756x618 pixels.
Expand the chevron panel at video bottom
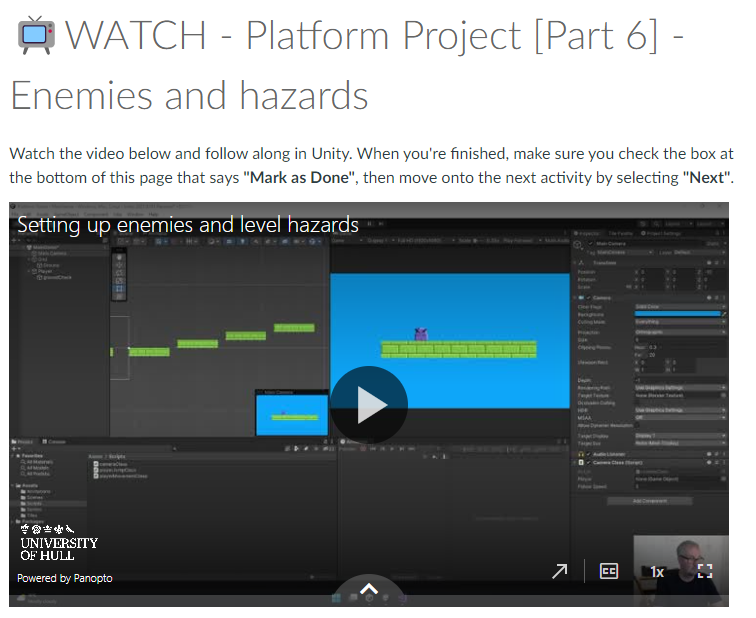point(368,590)
